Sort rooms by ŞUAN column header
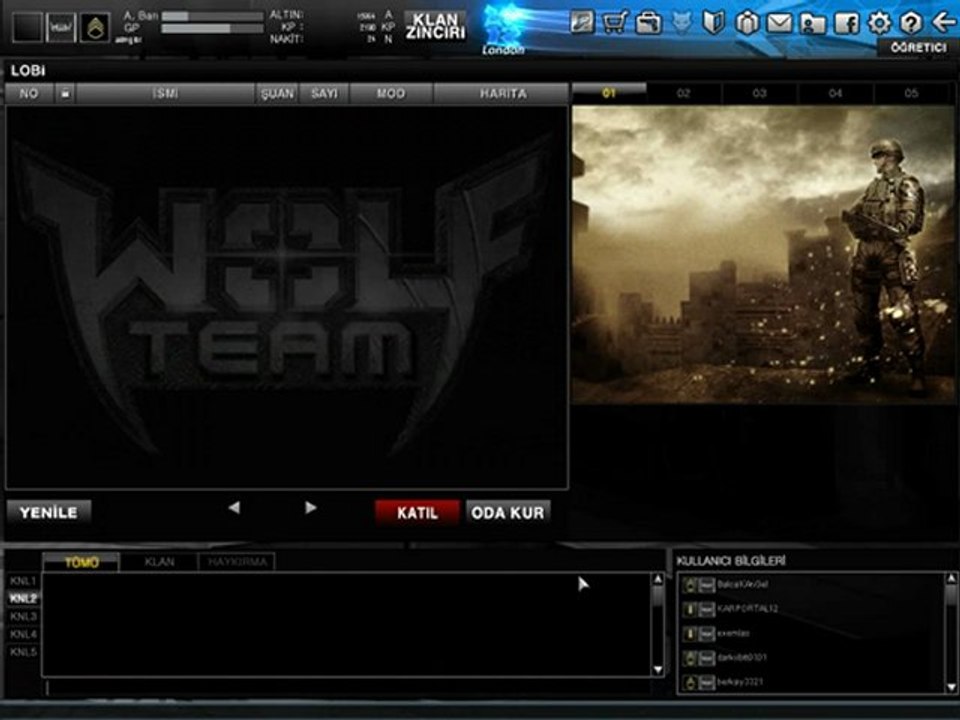960x720 pixels. (277, 94)
